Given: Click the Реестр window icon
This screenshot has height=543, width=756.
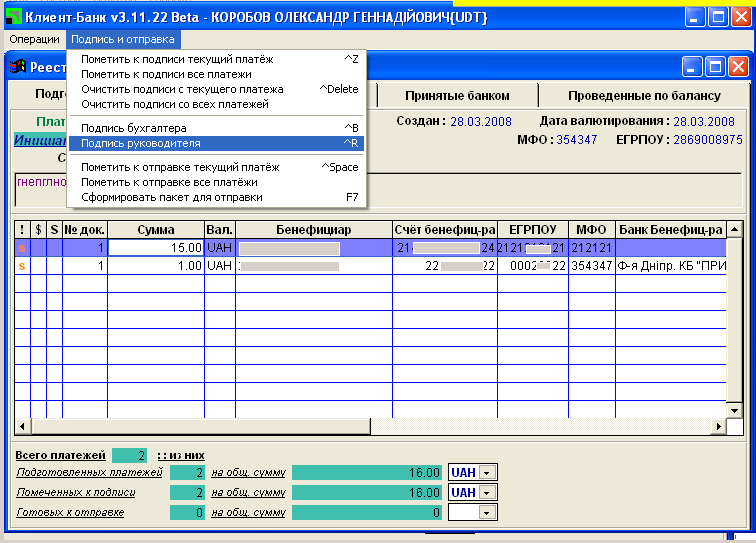Looking at the screenshot, I should (x=17, y=68).
